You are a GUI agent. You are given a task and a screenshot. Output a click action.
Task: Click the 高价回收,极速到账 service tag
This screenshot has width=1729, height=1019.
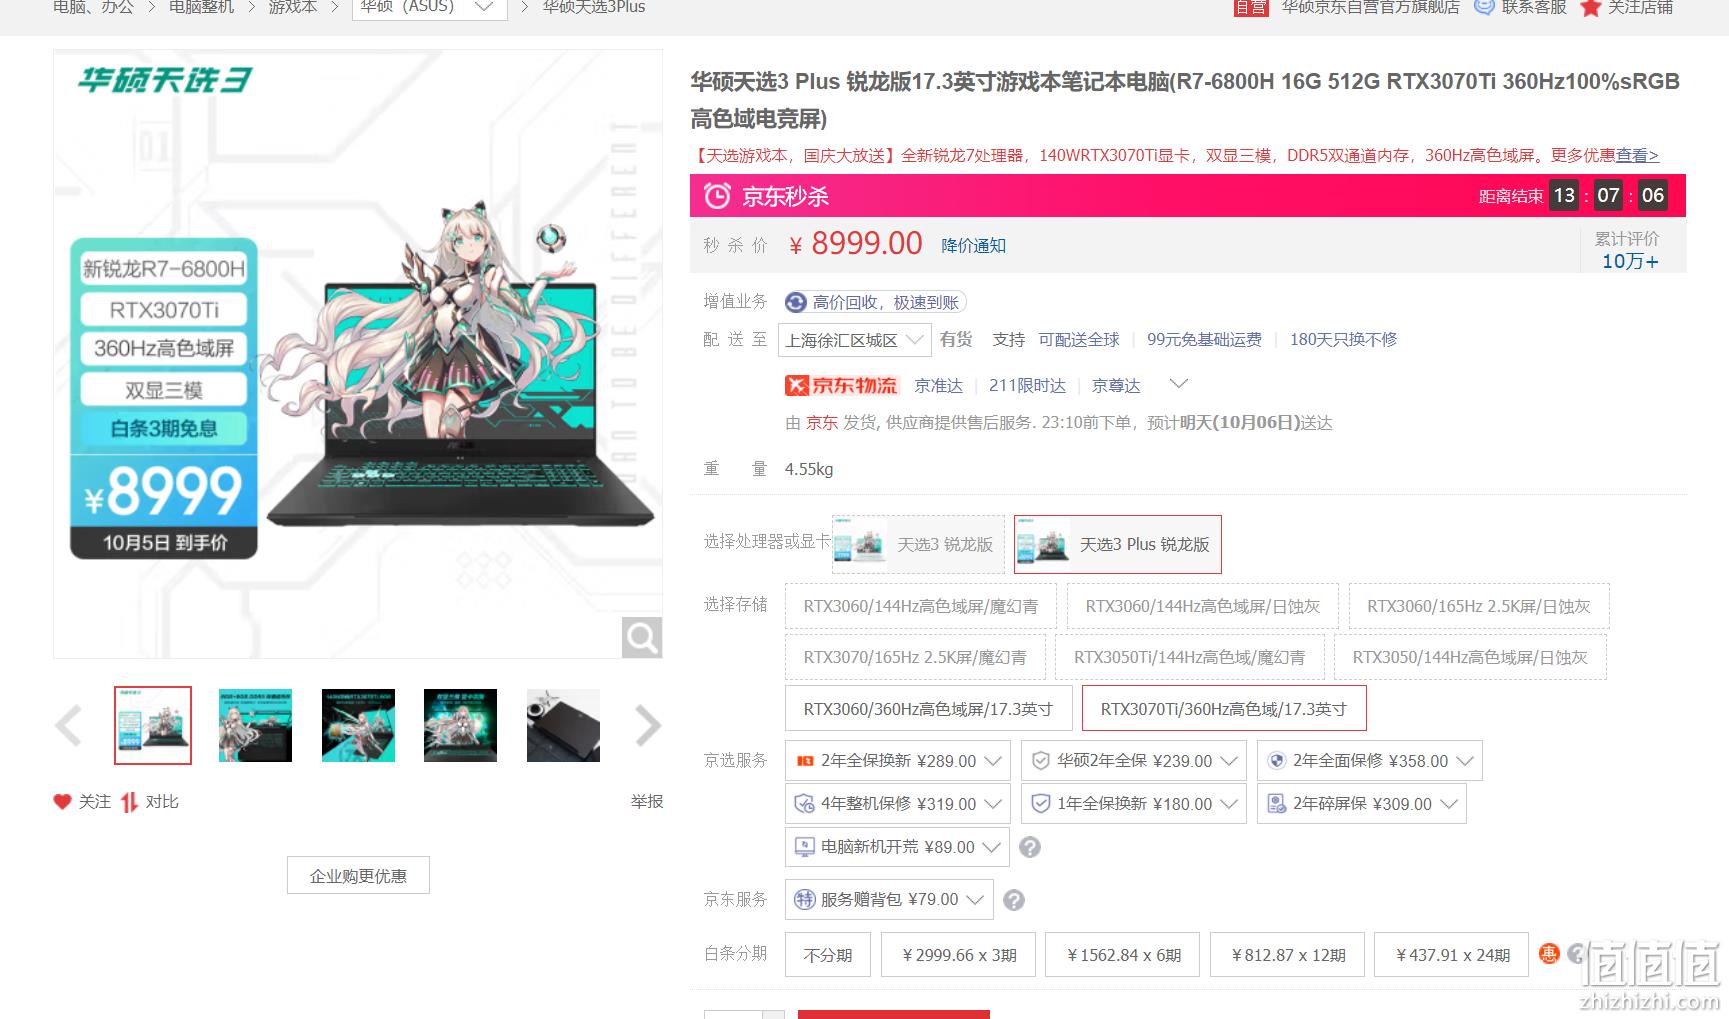[876, 302]
